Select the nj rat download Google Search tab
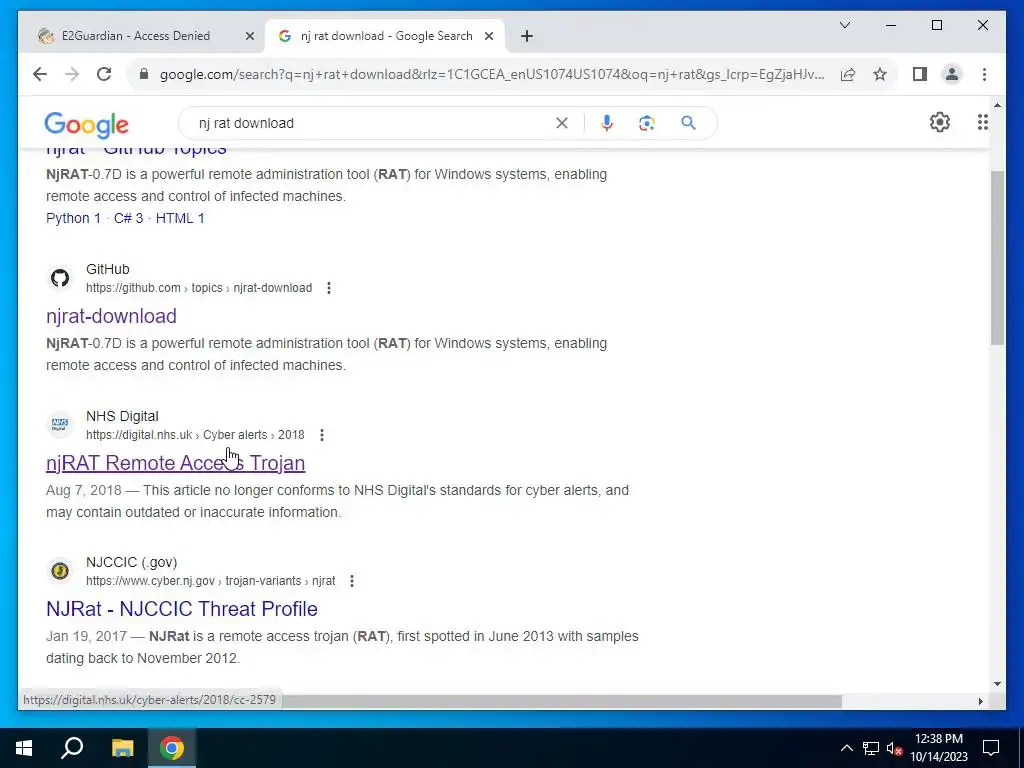Viewport: 1024px width, 768px height. pos(385,37)
